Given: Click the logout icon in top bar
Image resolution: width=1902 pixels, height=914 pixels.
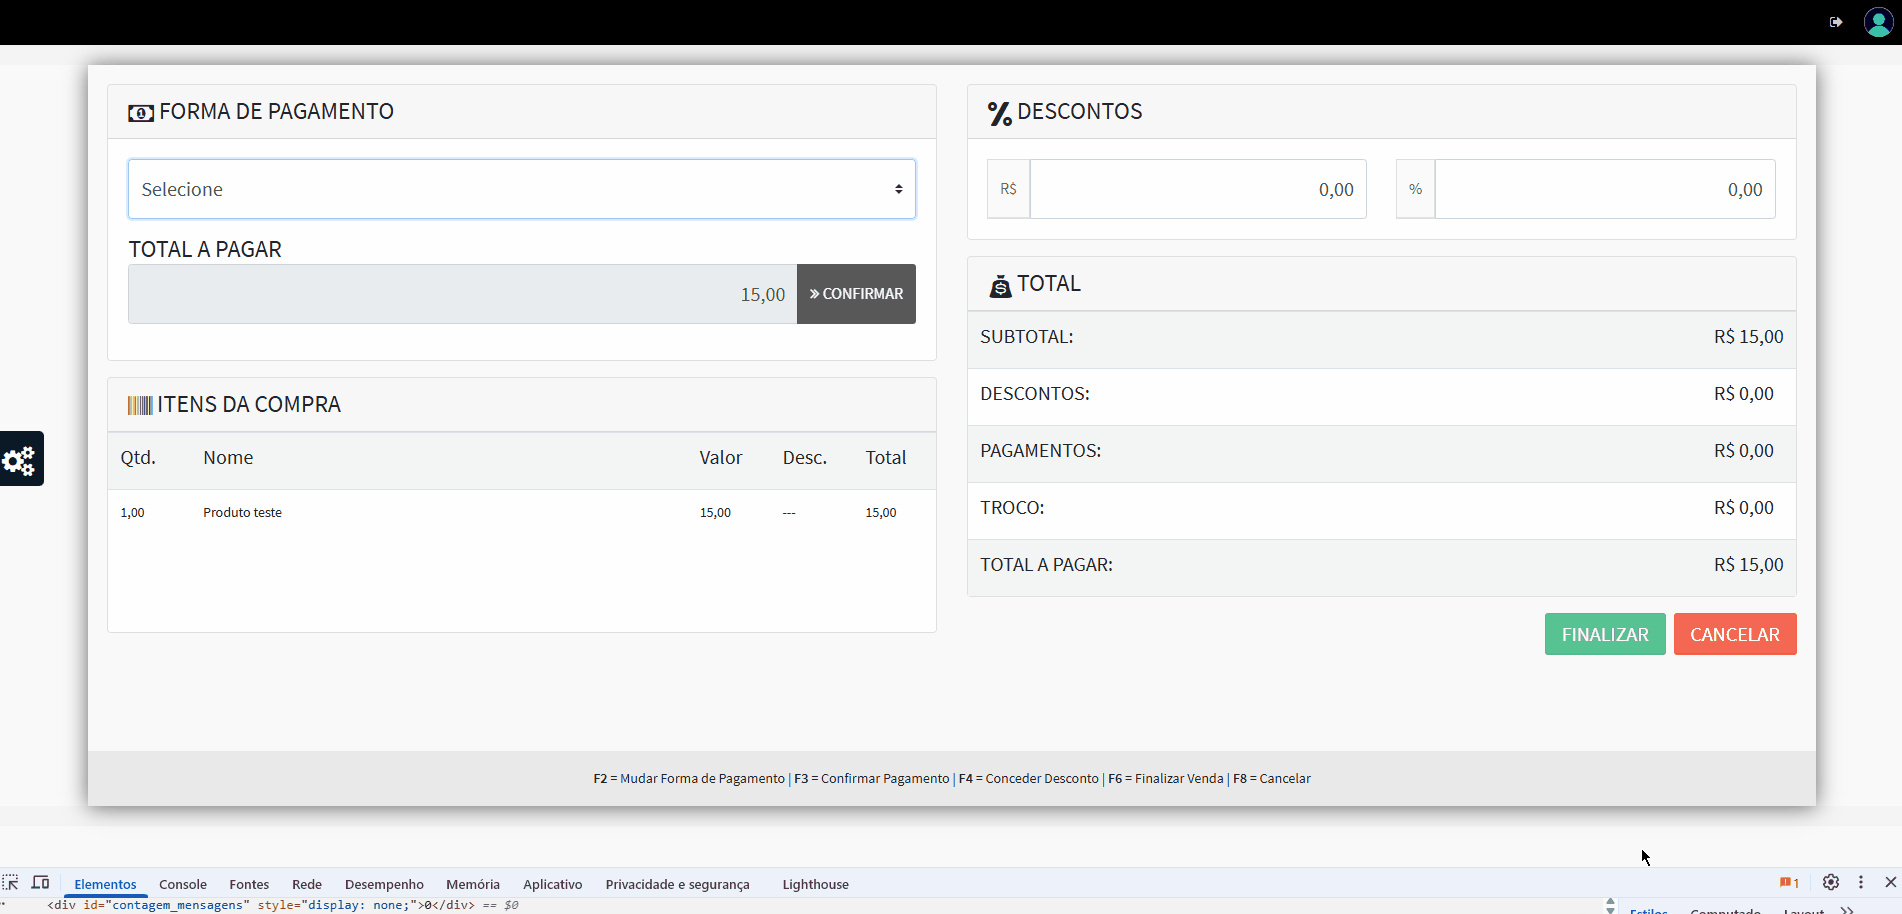Looking at the screenshot, I should point(1836,22).
